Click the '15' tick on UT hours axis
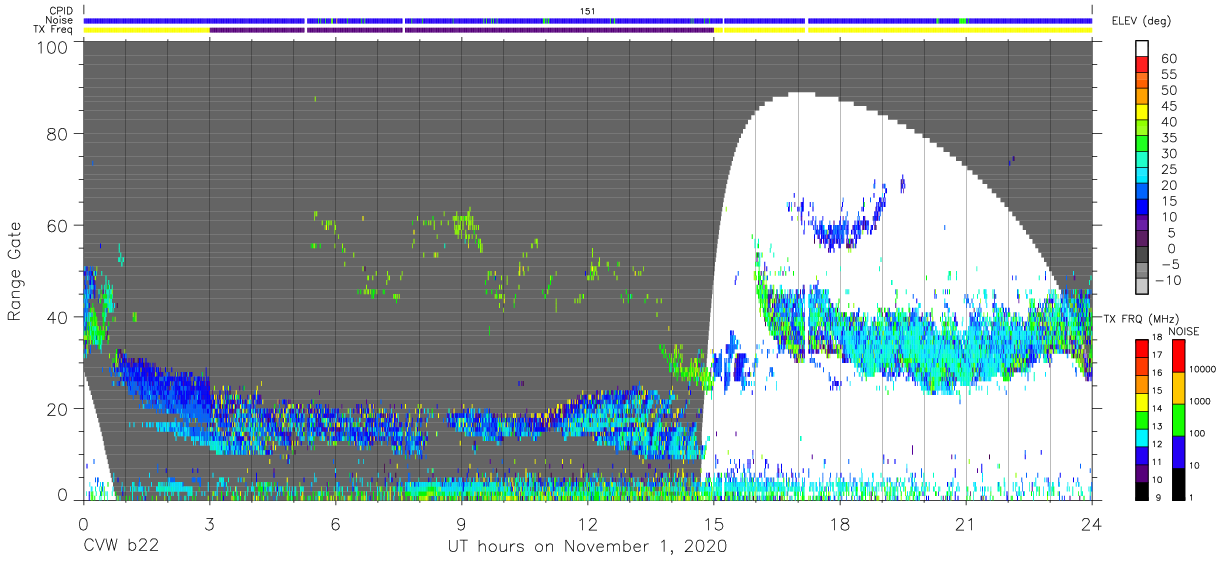Viewport: 1228px width, 567px height. [714, 524]
